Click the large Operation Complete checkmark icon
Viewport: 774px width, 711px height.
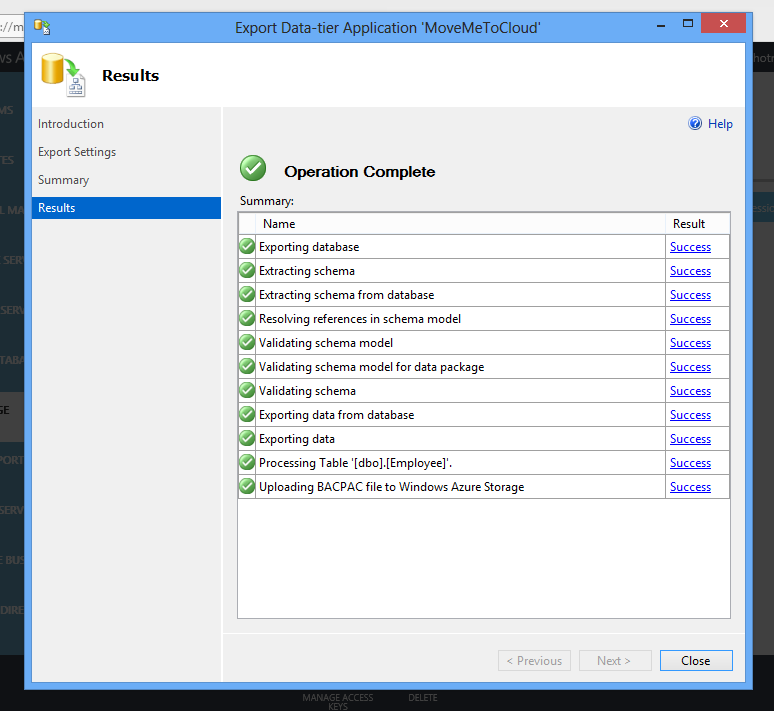point(253,168)
